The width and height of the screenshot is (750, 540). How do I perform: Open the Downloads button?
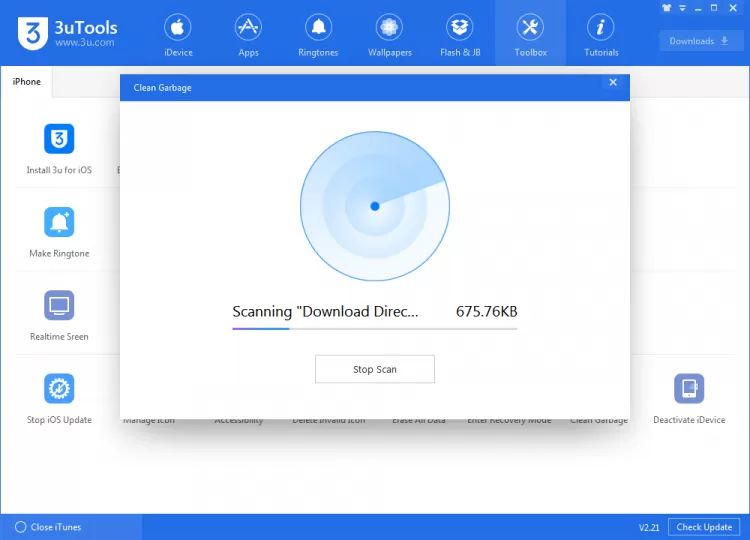(x=701, y=41)
